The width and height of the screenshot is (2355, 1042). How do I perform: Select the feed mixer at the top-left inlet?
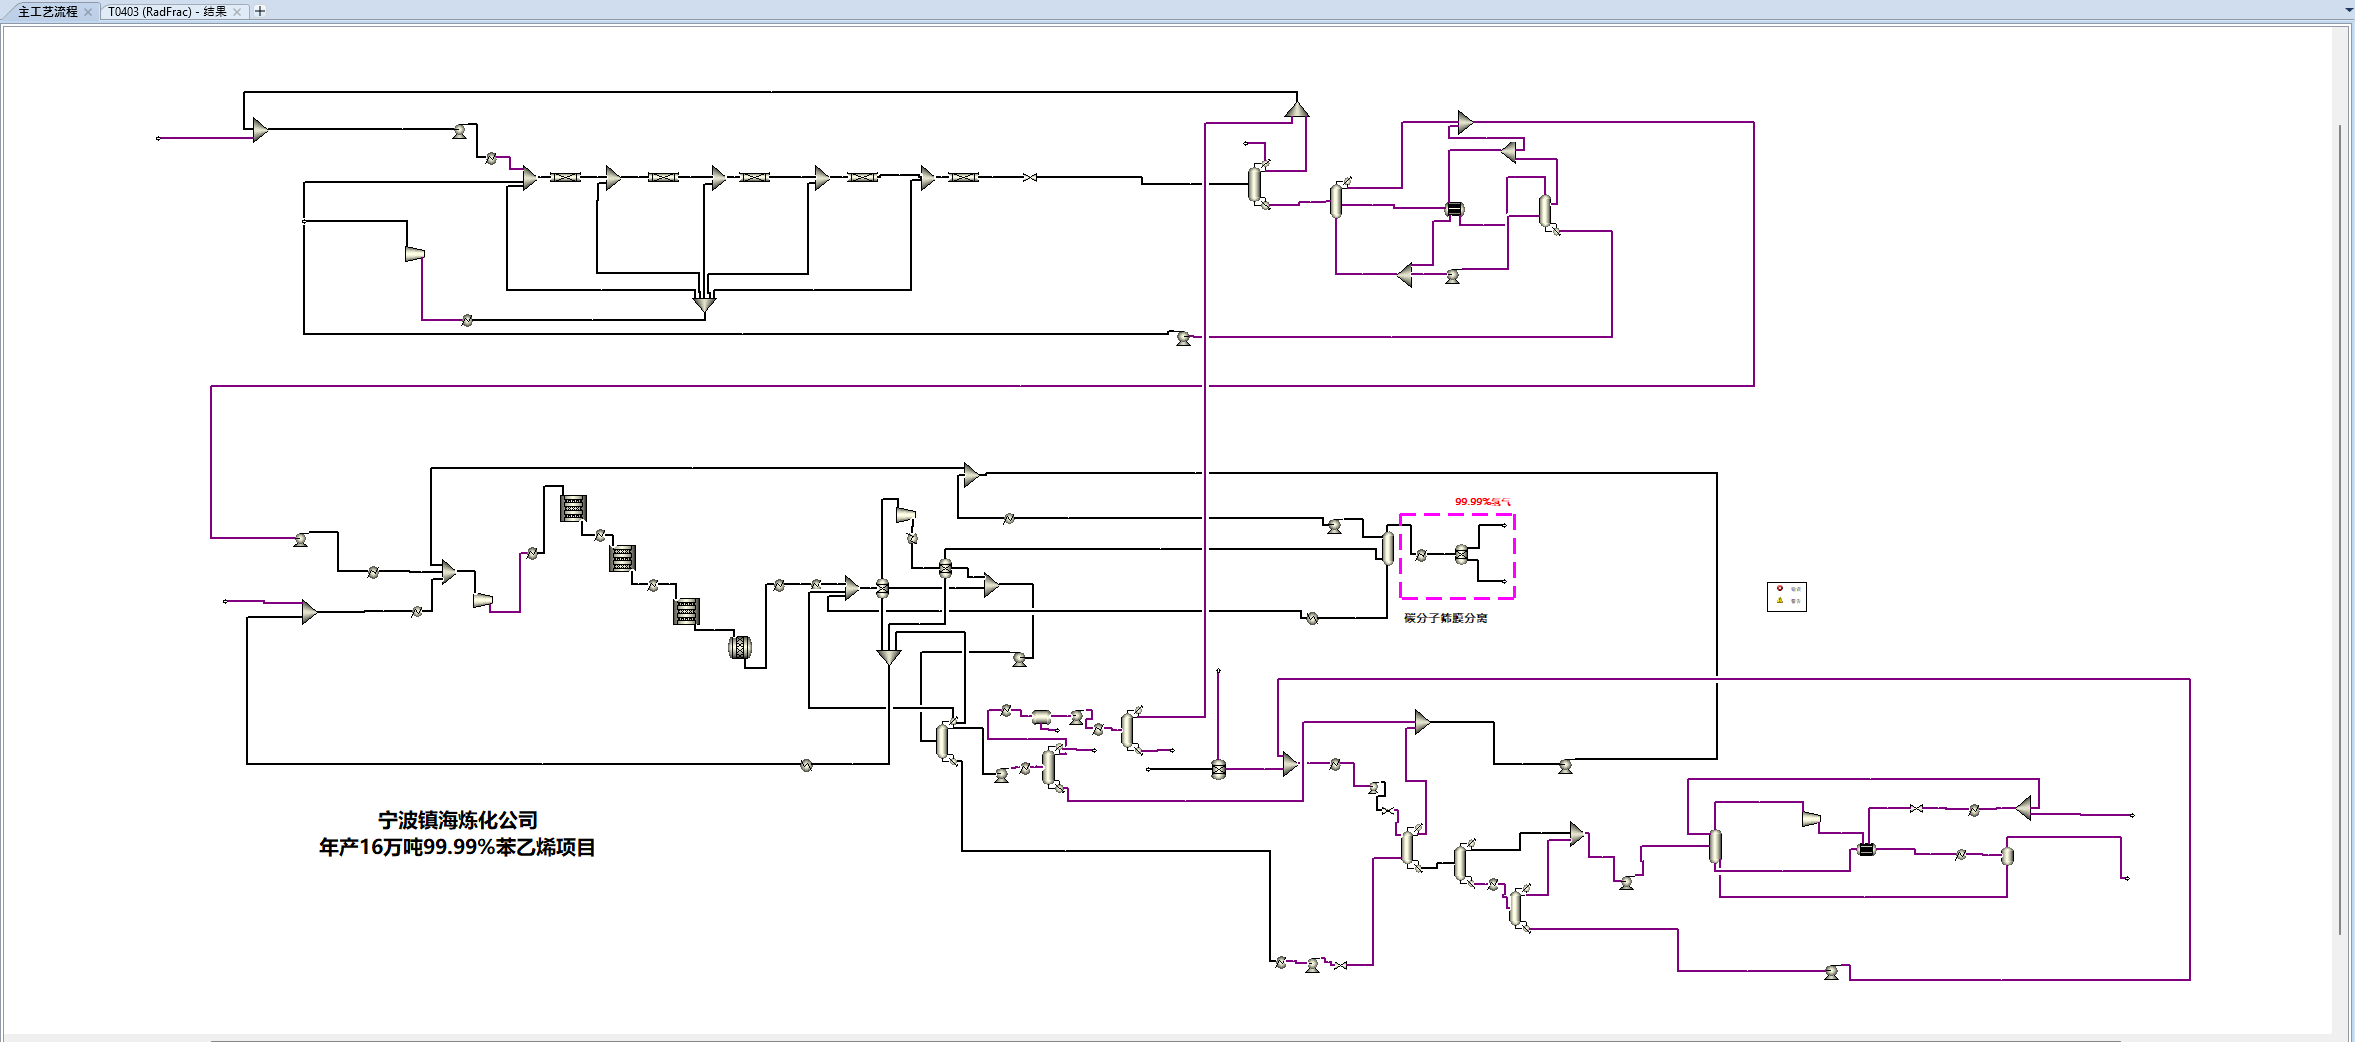pos(260,130)
